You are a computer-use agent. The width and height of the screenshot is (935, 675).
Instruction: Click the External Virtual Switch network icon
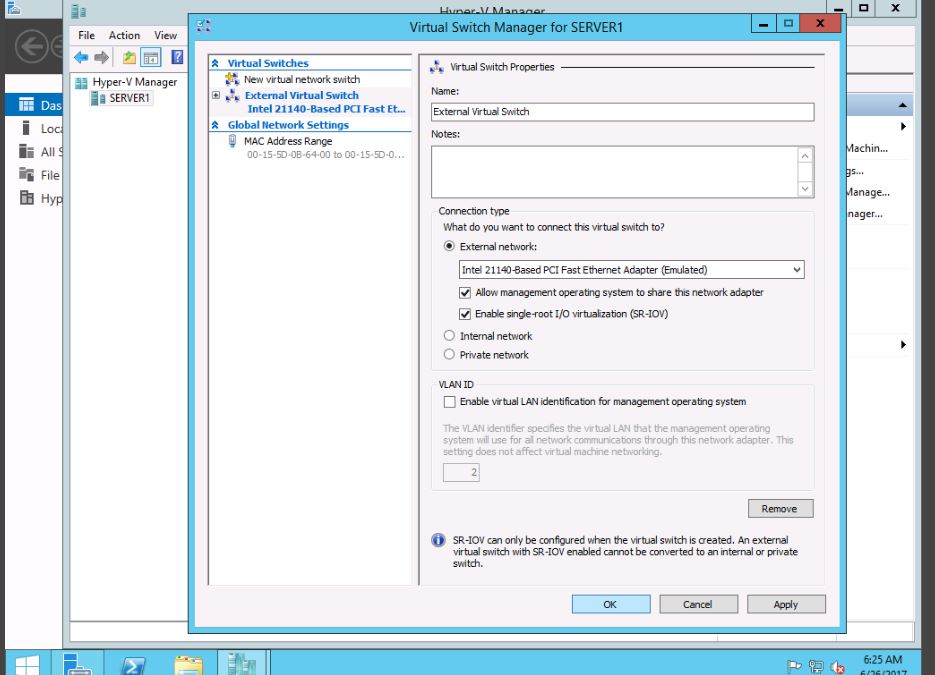[233, 95]
